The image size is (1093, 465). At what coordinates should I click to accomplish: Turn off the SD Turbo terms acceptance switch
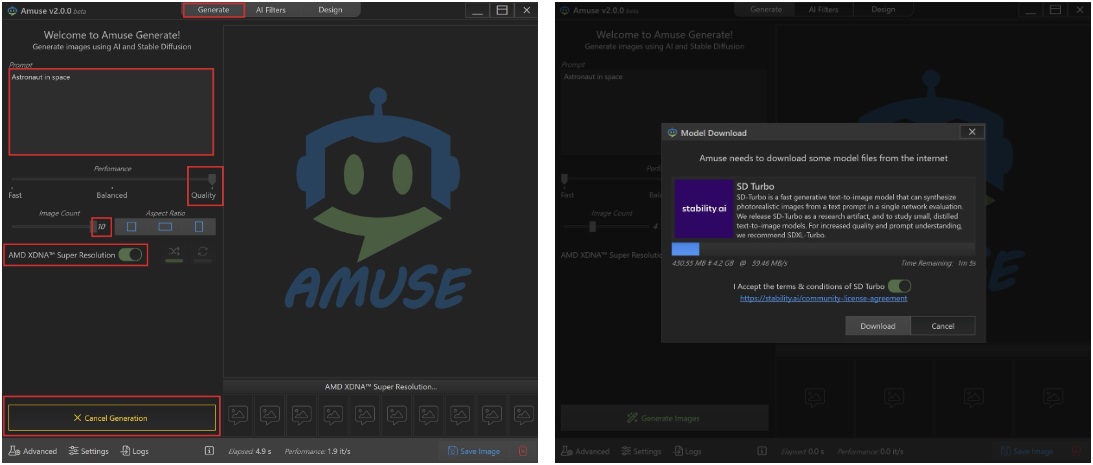pyautogui.click(x=899, y=286)
